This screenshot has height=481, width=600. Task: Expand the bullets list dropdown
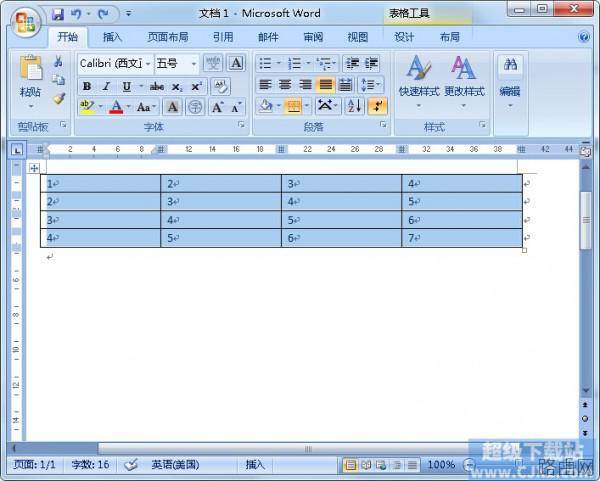[279, 63]
